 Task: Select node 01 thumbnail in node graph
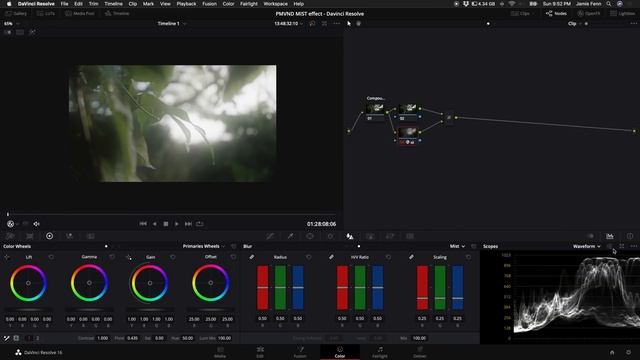375,109
